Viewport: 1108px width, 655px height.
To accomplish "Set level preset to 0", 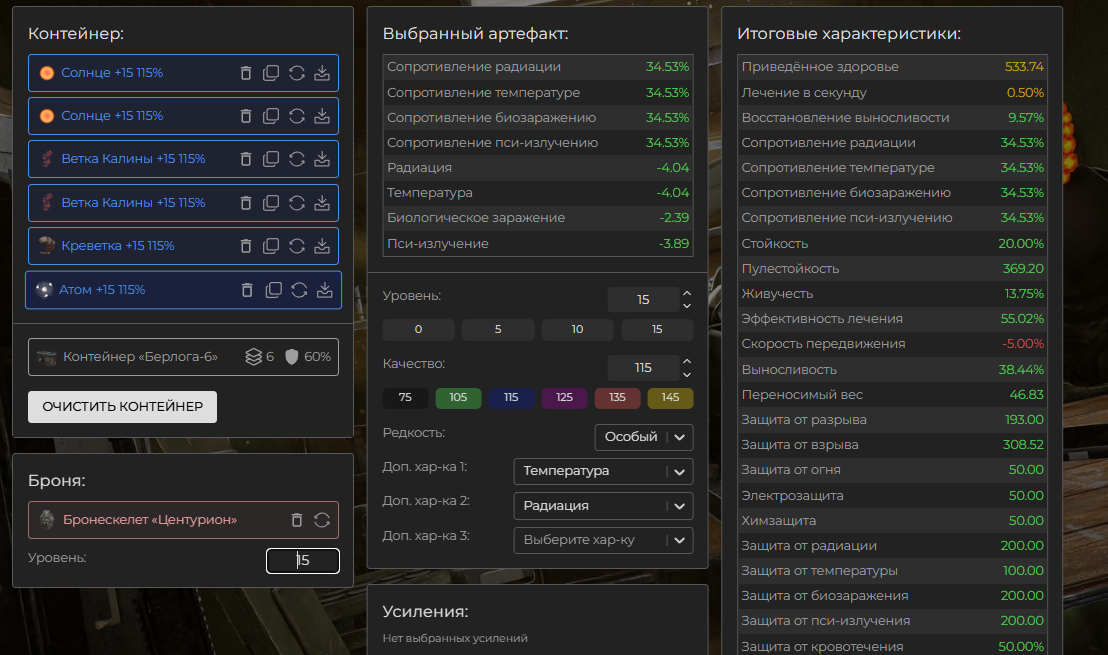I will (x=418, y=330).
